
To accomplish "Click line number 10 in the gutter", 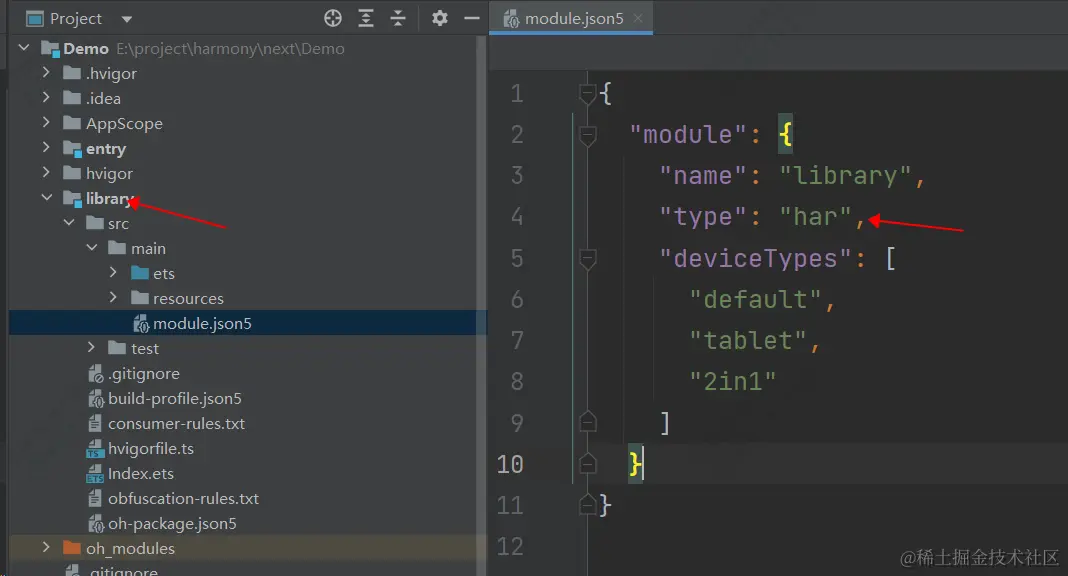I will (x=510, y=464).
